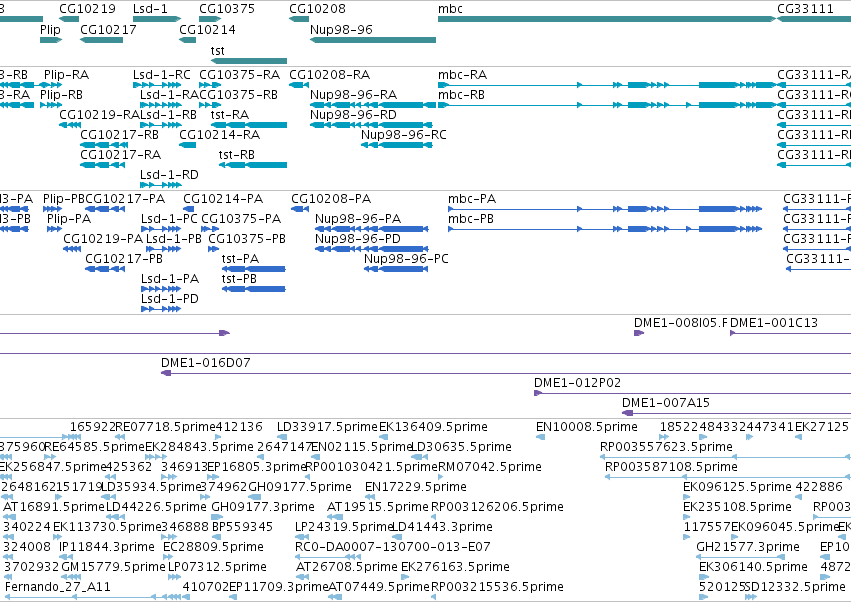The height and width of the screenshot is (602, 851).
Task: Select transcript CG10208-RA
Action: pos(299,85)
